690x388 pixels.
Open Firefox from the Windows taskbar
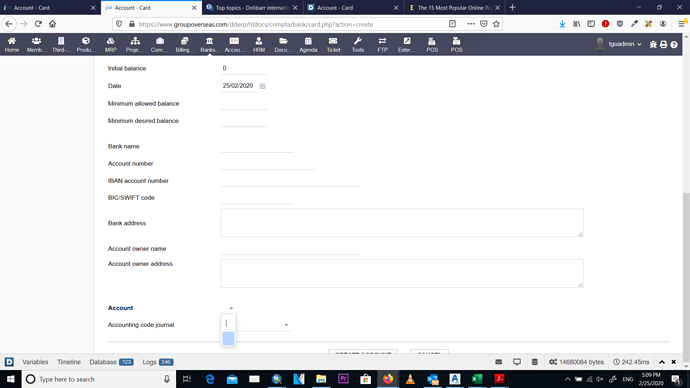pyautogui.click(x=388, y=379)
